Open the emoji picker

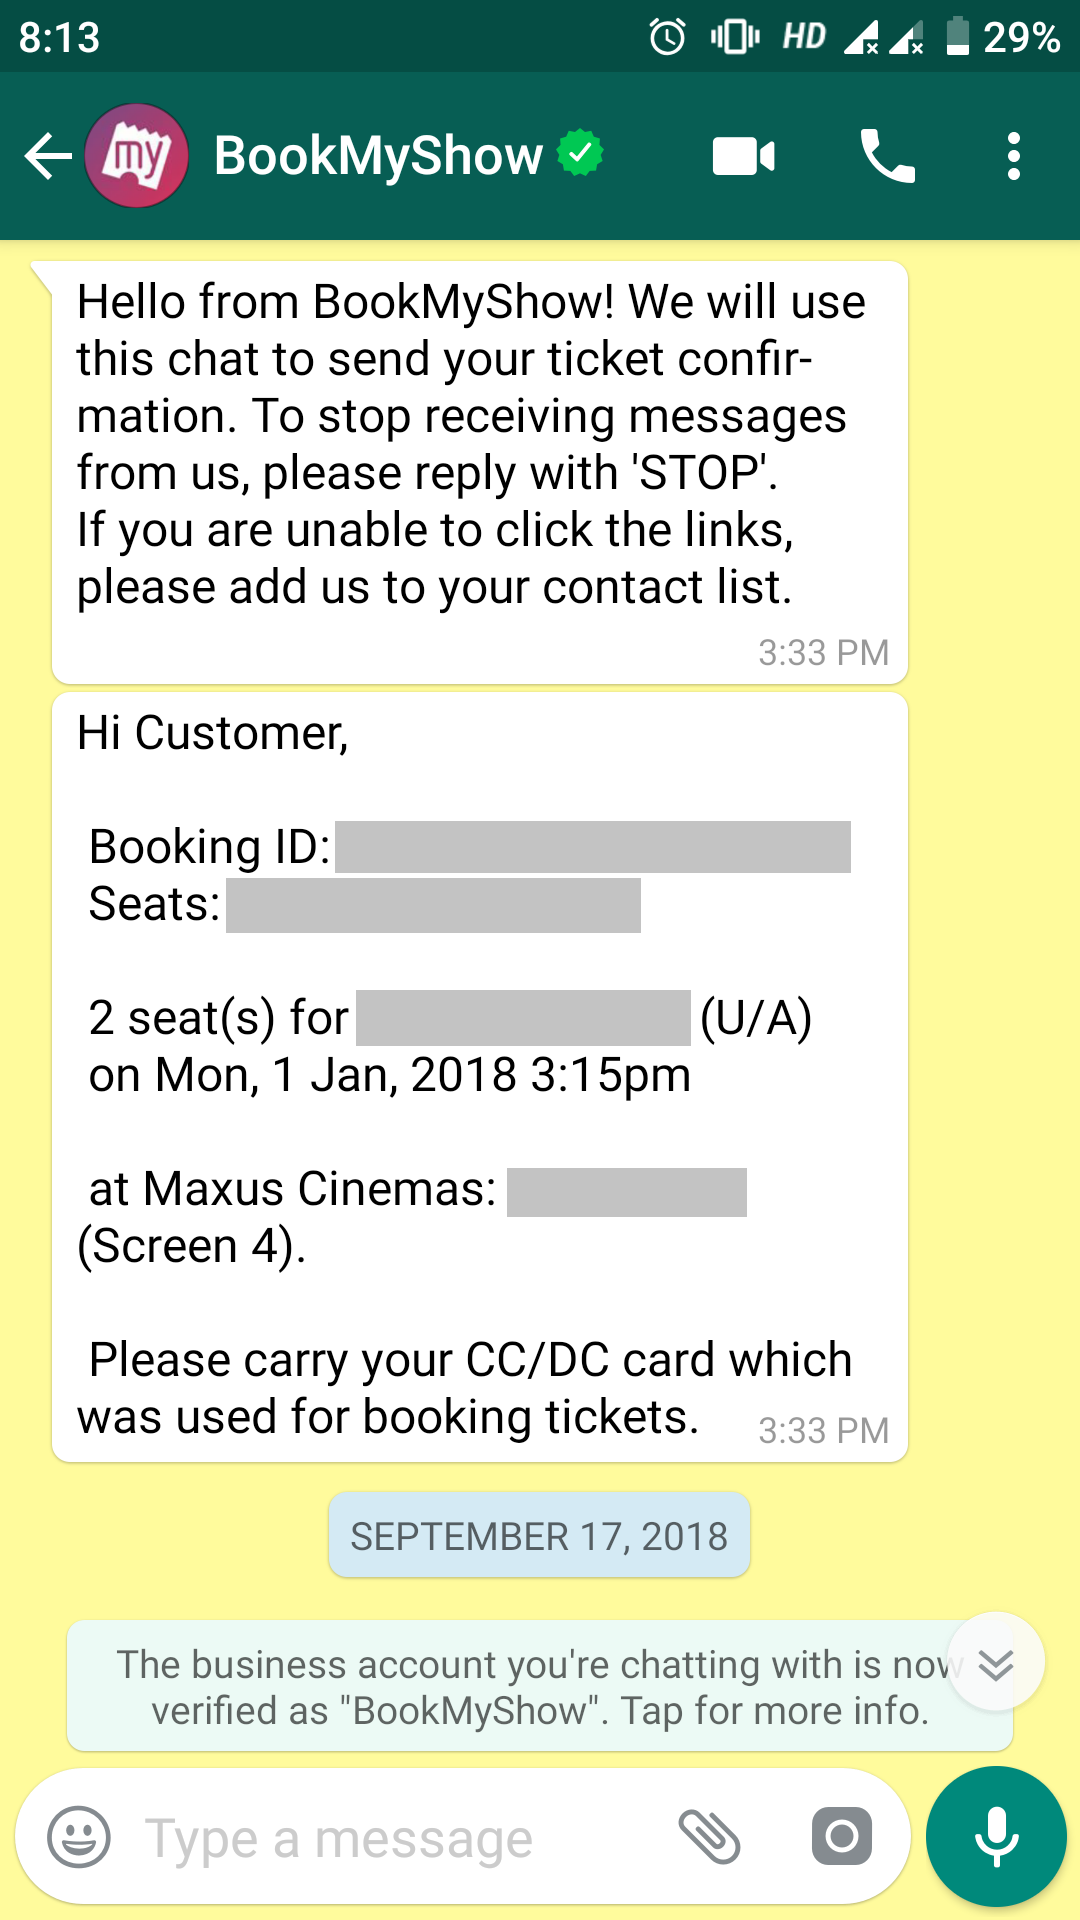(x=79, y=1837)
